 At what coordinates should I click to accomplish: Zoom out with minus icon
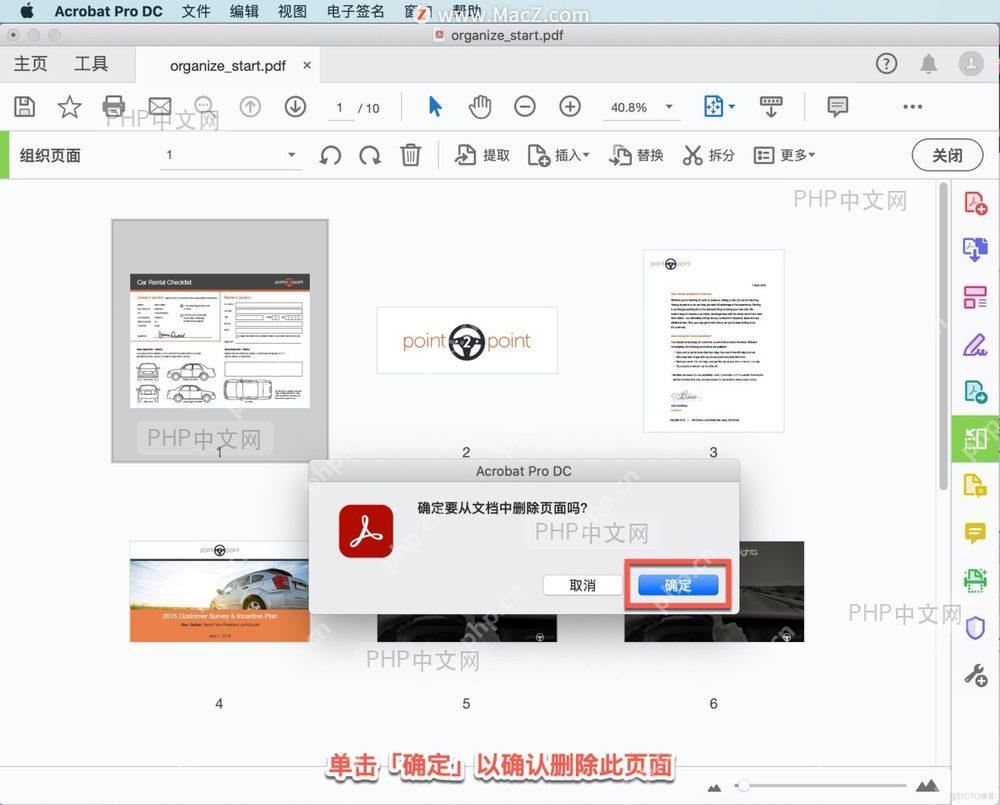click(x=525, y=107)
